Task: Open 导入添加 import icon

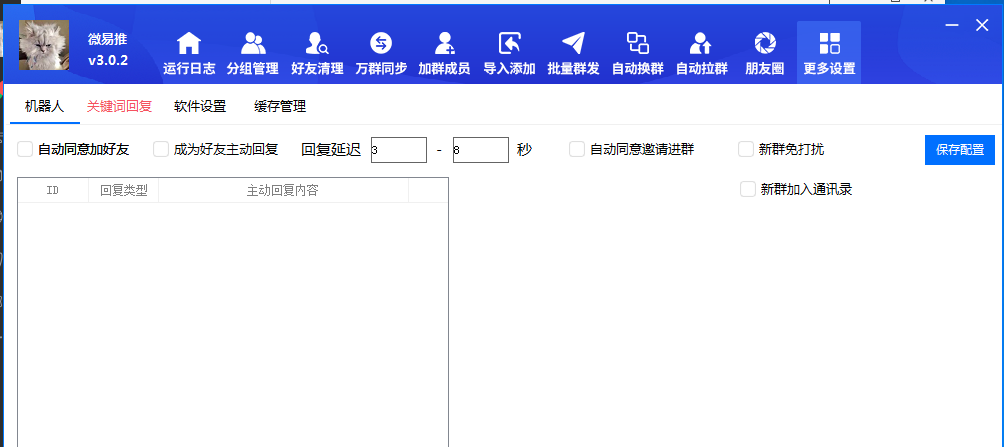Action: [509, 44]
